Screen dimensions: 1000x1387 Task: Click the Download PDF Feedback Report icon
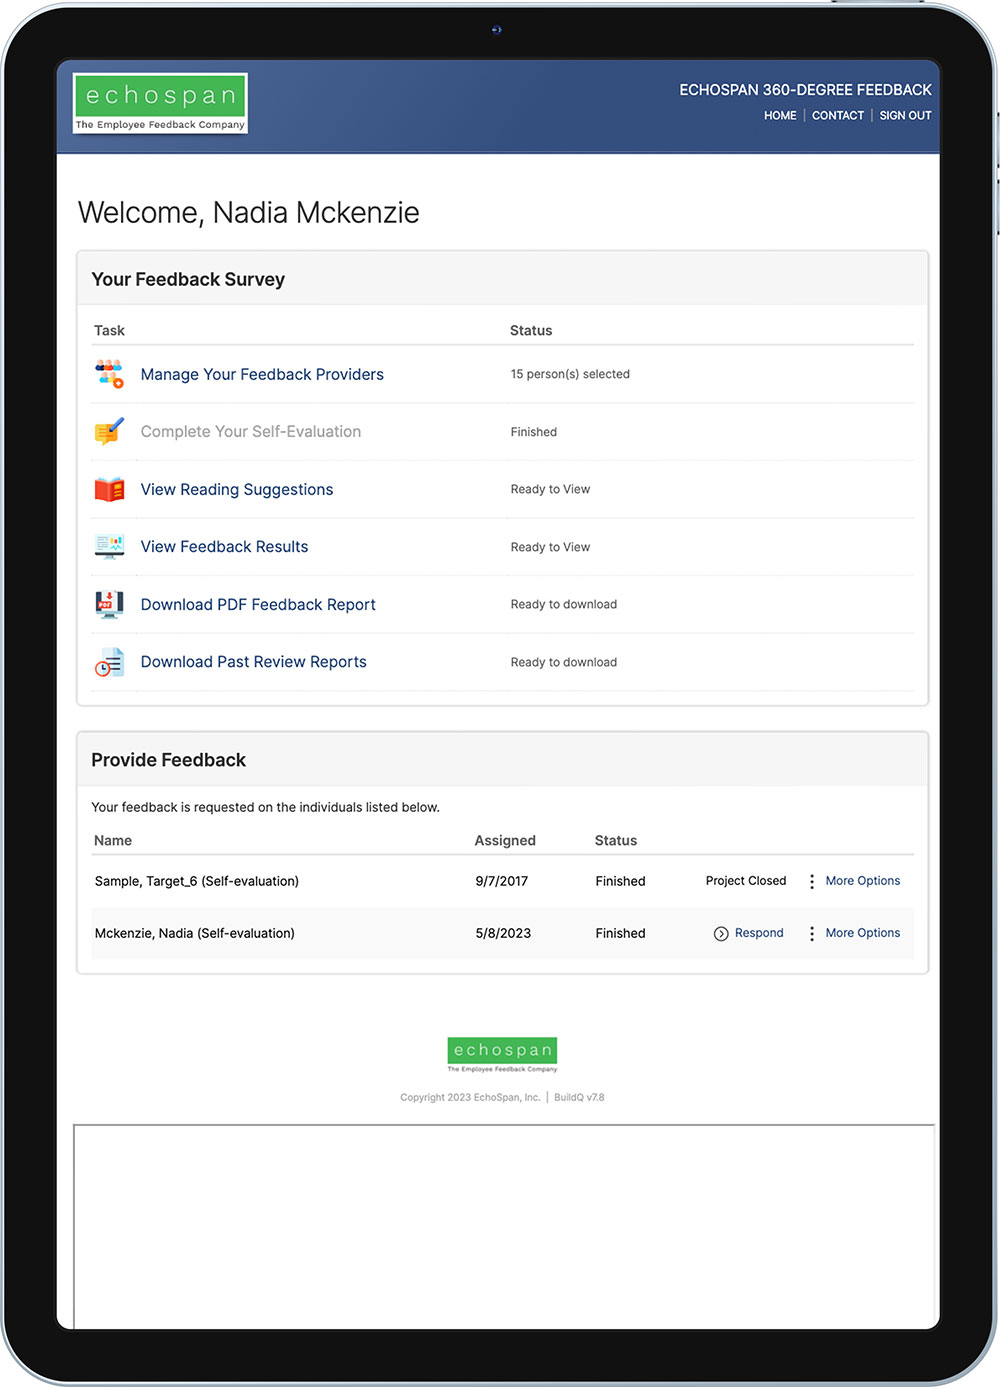pyautogui.click(x=109, y=604)
